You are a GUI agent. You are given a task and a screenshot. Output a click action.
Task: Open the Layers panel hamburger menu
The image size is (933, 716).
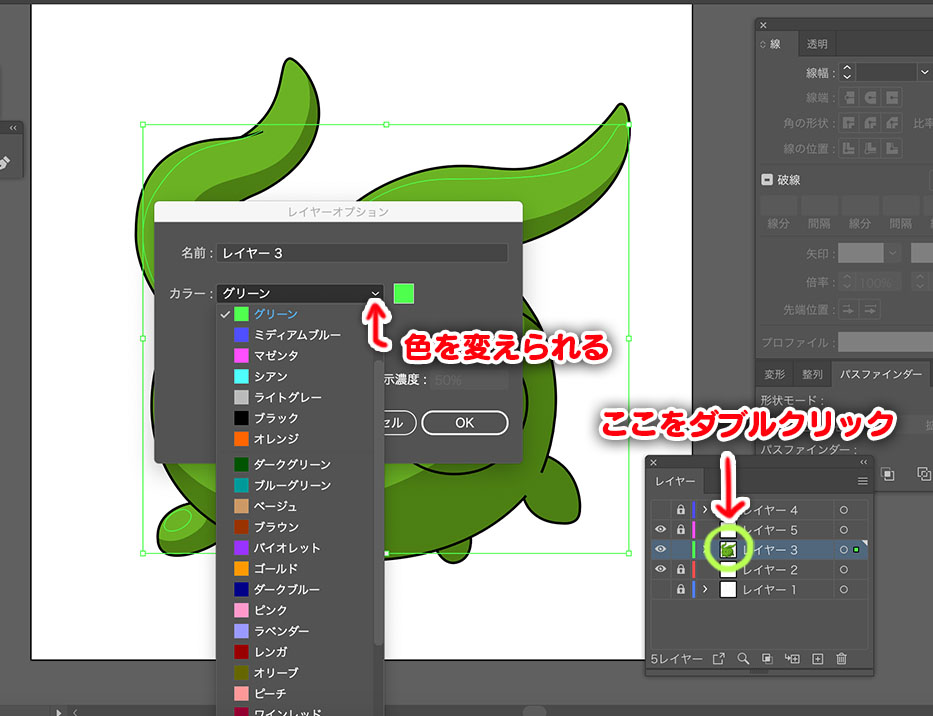pos(862,481)
